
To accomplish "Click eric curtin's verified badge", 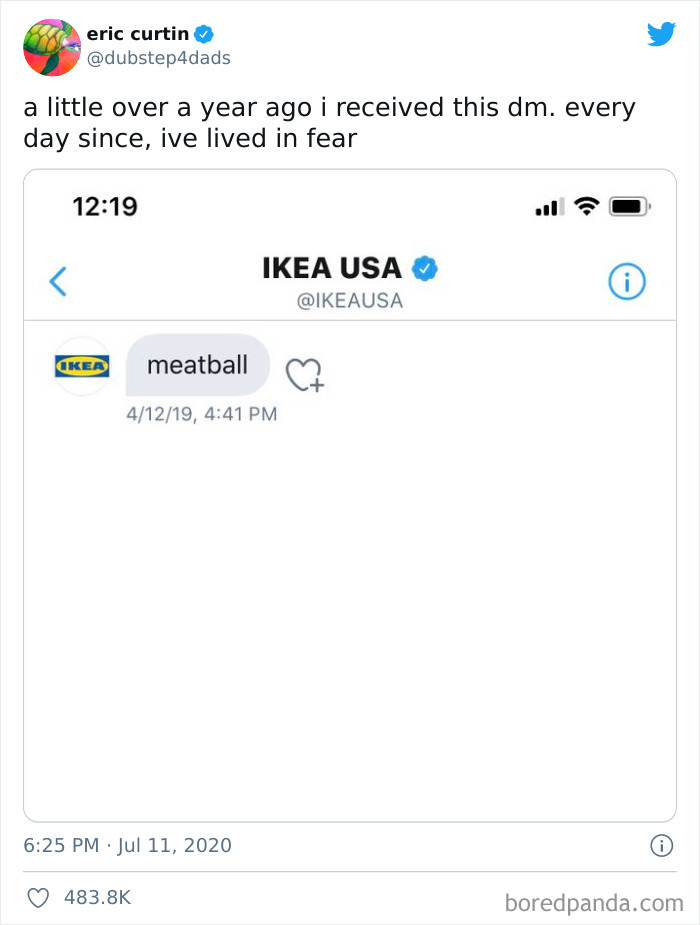I will [205, 33].
